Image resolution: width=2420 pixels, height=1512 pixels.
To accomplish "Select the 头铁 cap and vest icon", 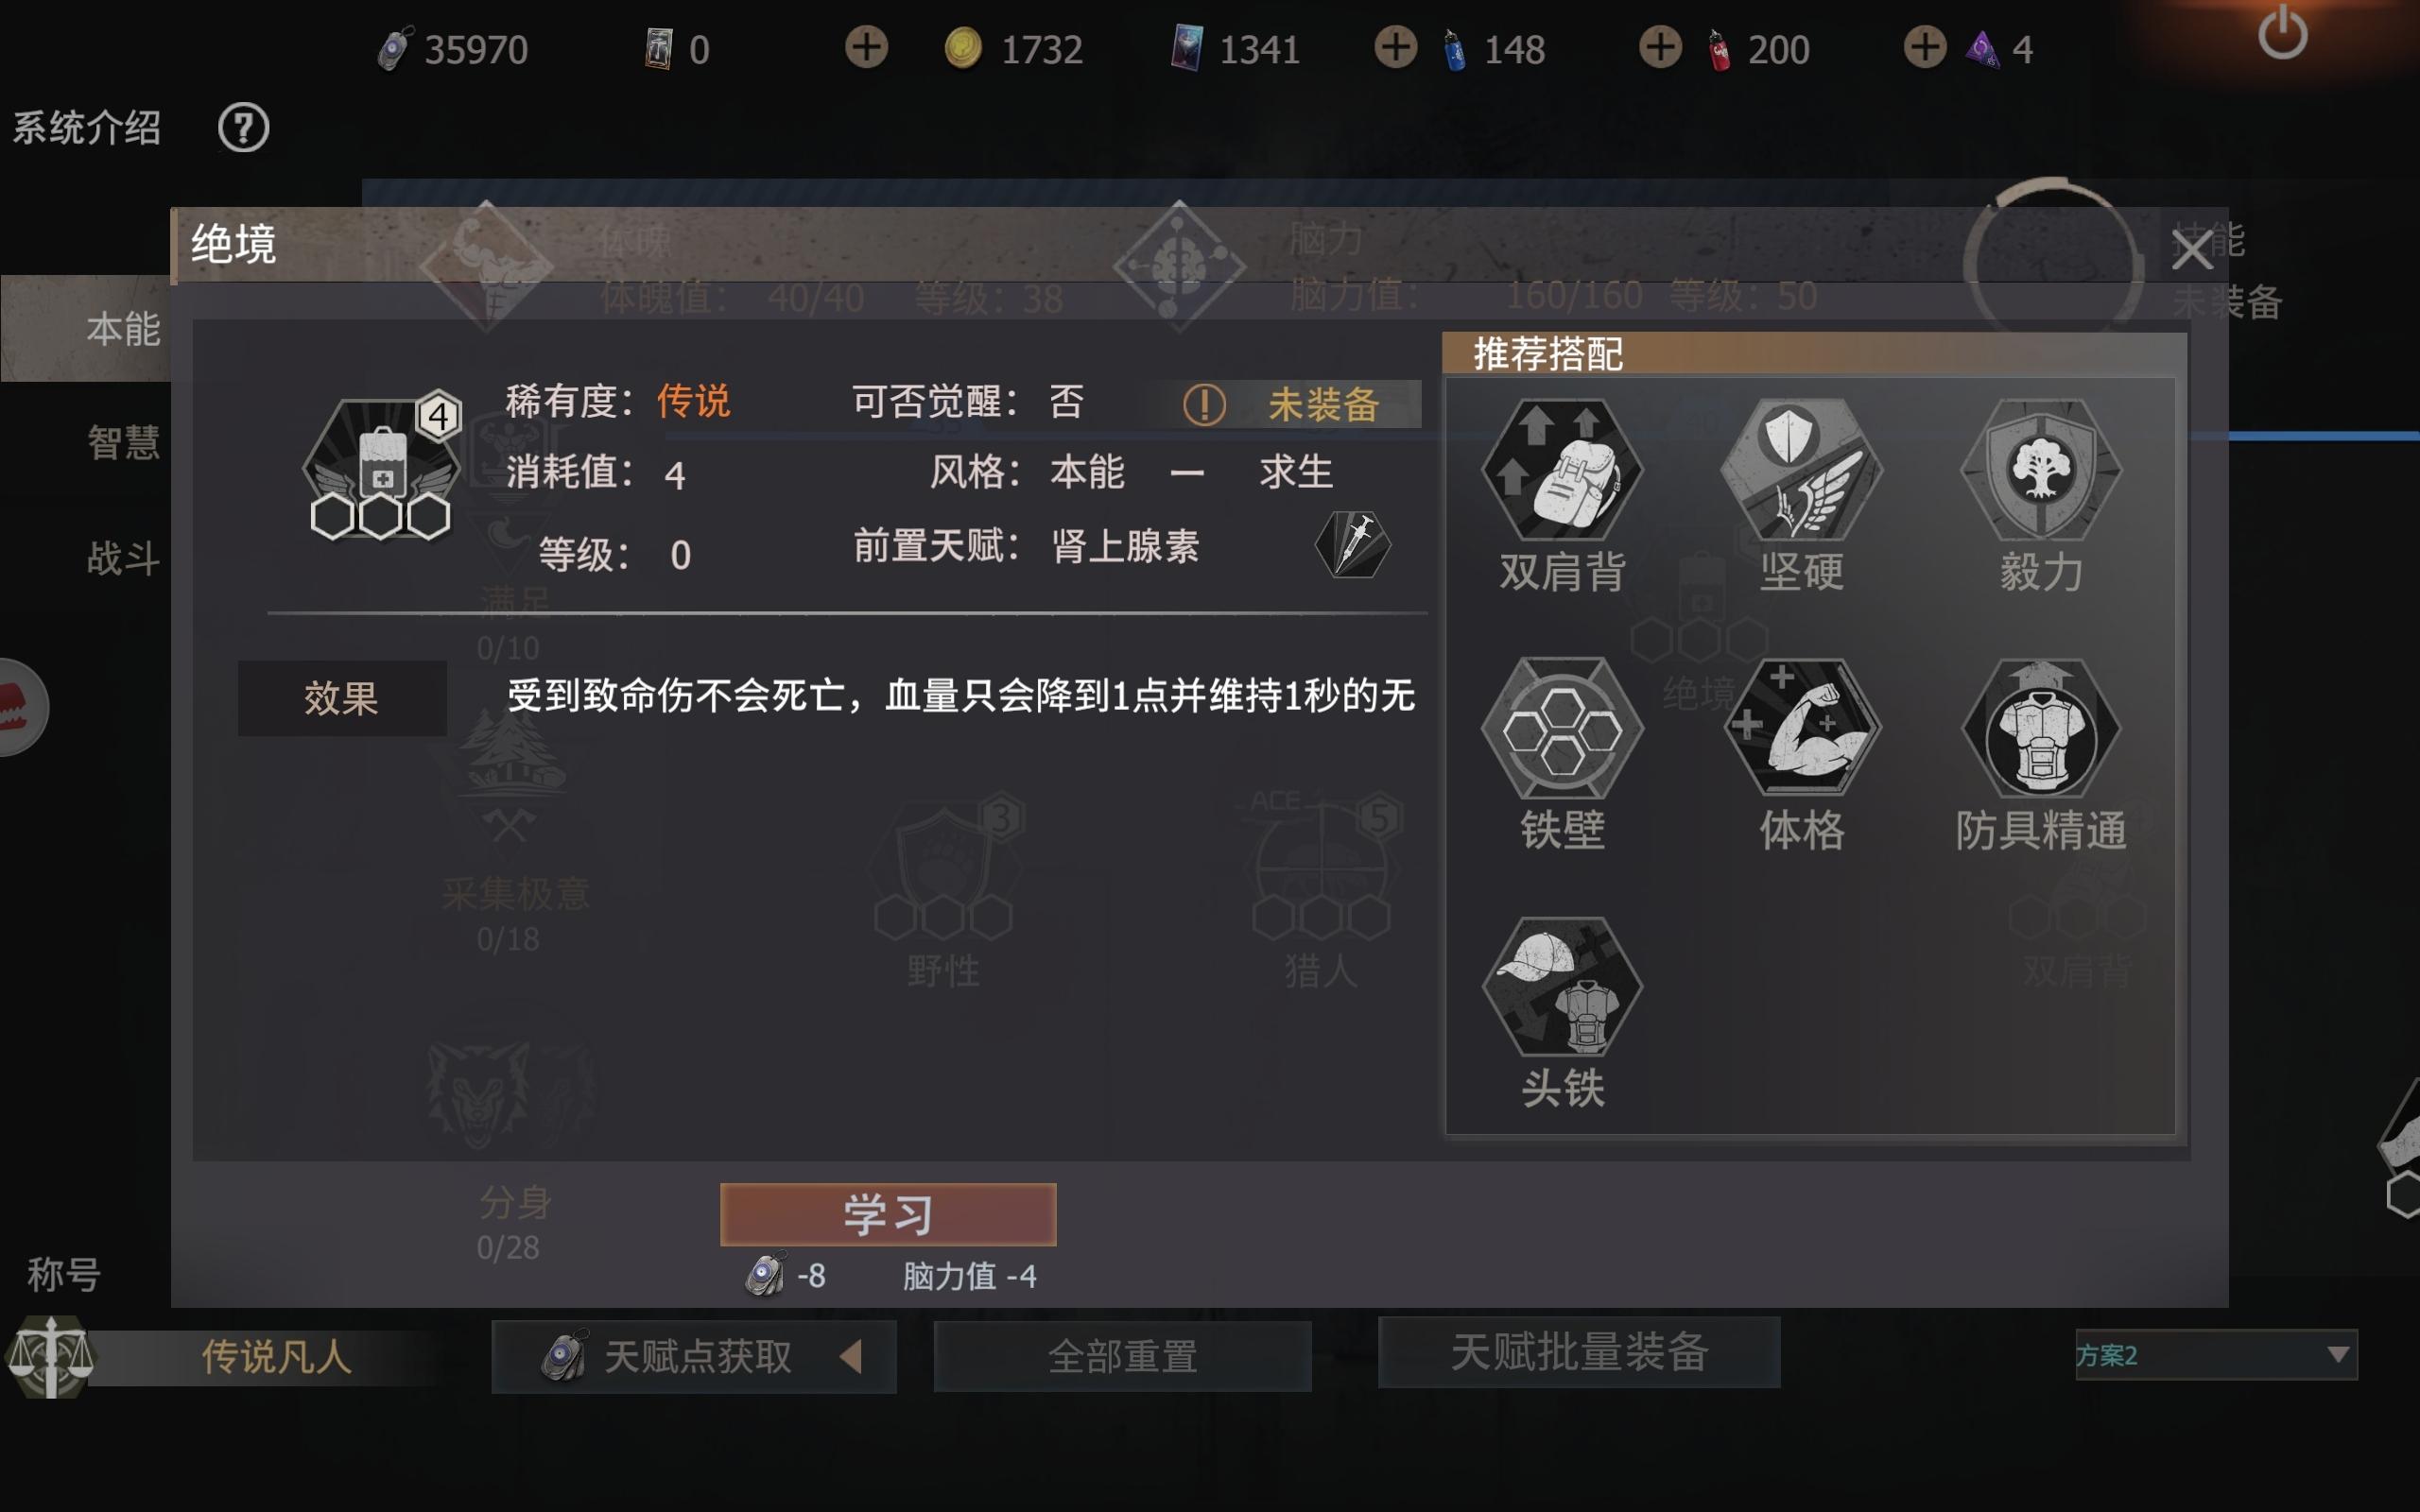I will point(1562,987).
